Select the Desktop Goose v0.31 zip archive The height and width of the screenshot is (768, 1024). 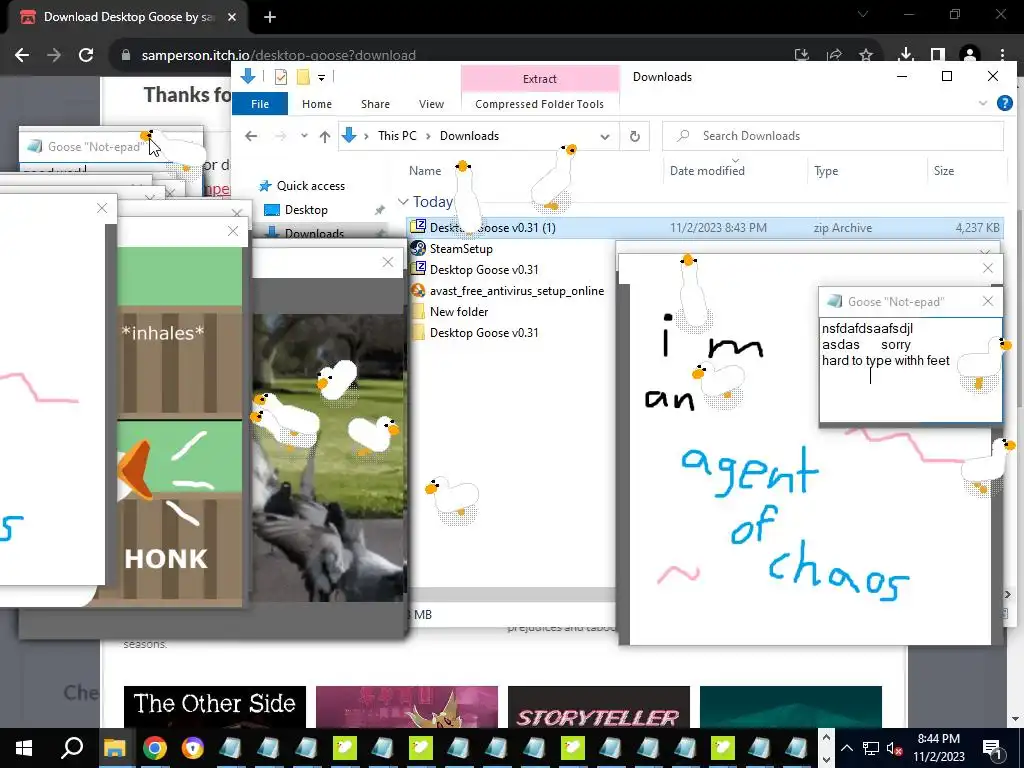[484, 270]
